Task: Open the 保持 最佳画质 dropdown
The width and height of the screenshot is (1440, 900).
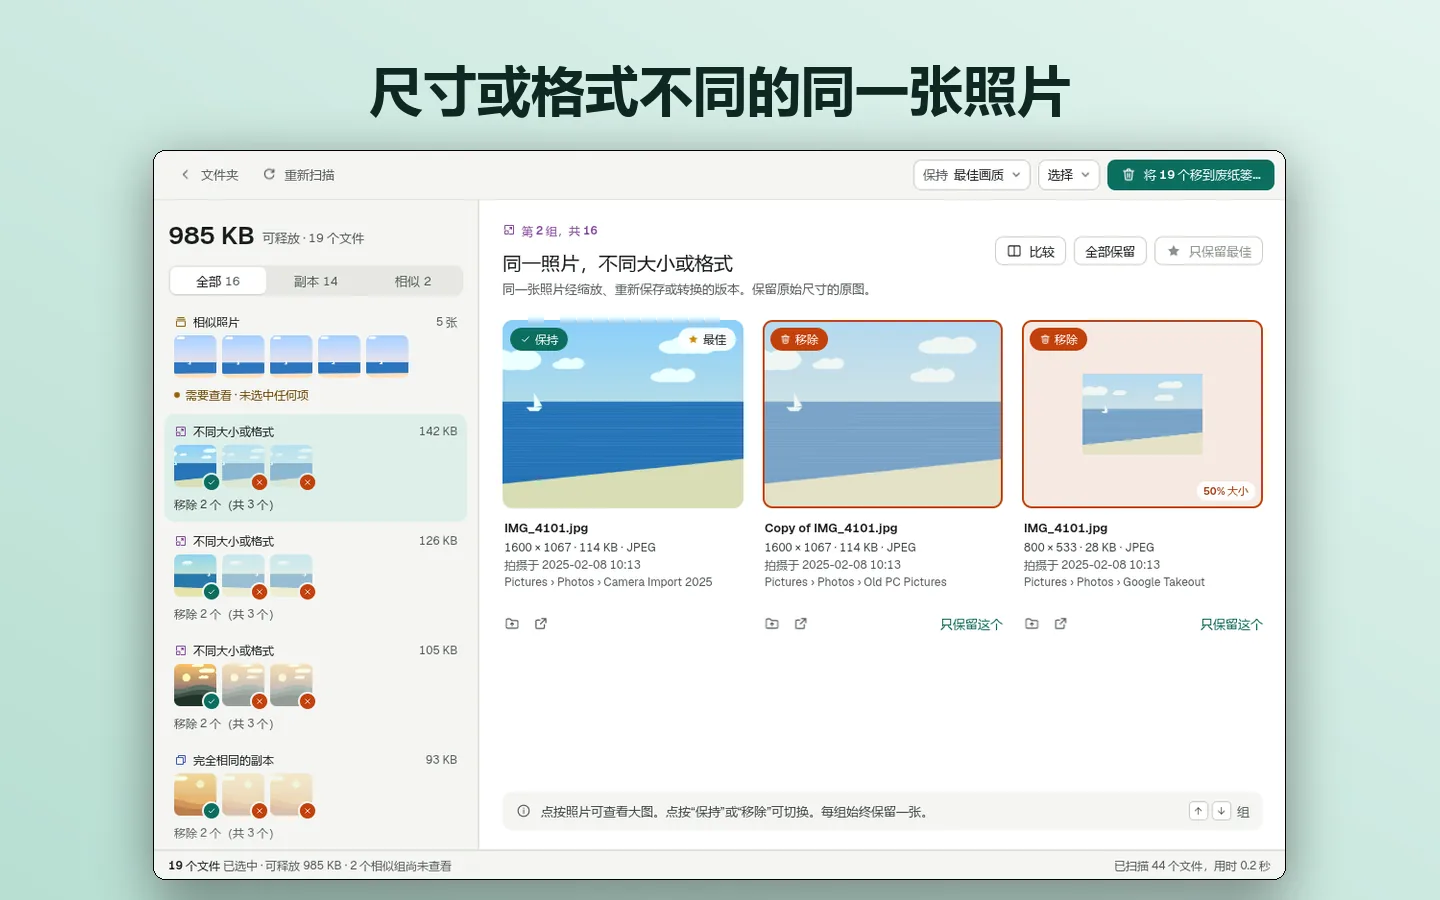Action: tap(972, 175)
